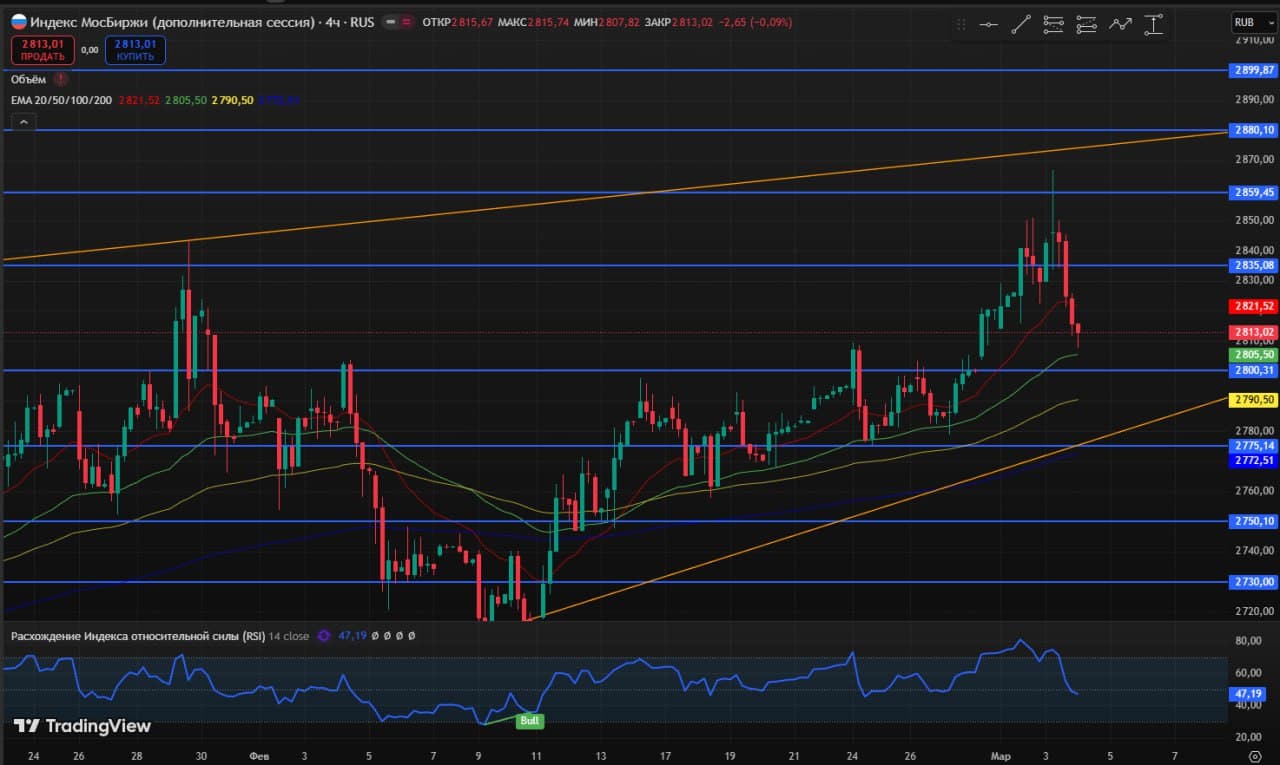The image size is (1280, 765).
Task: Click the purple RSI indicator status icon
Action: pos(323,635)
